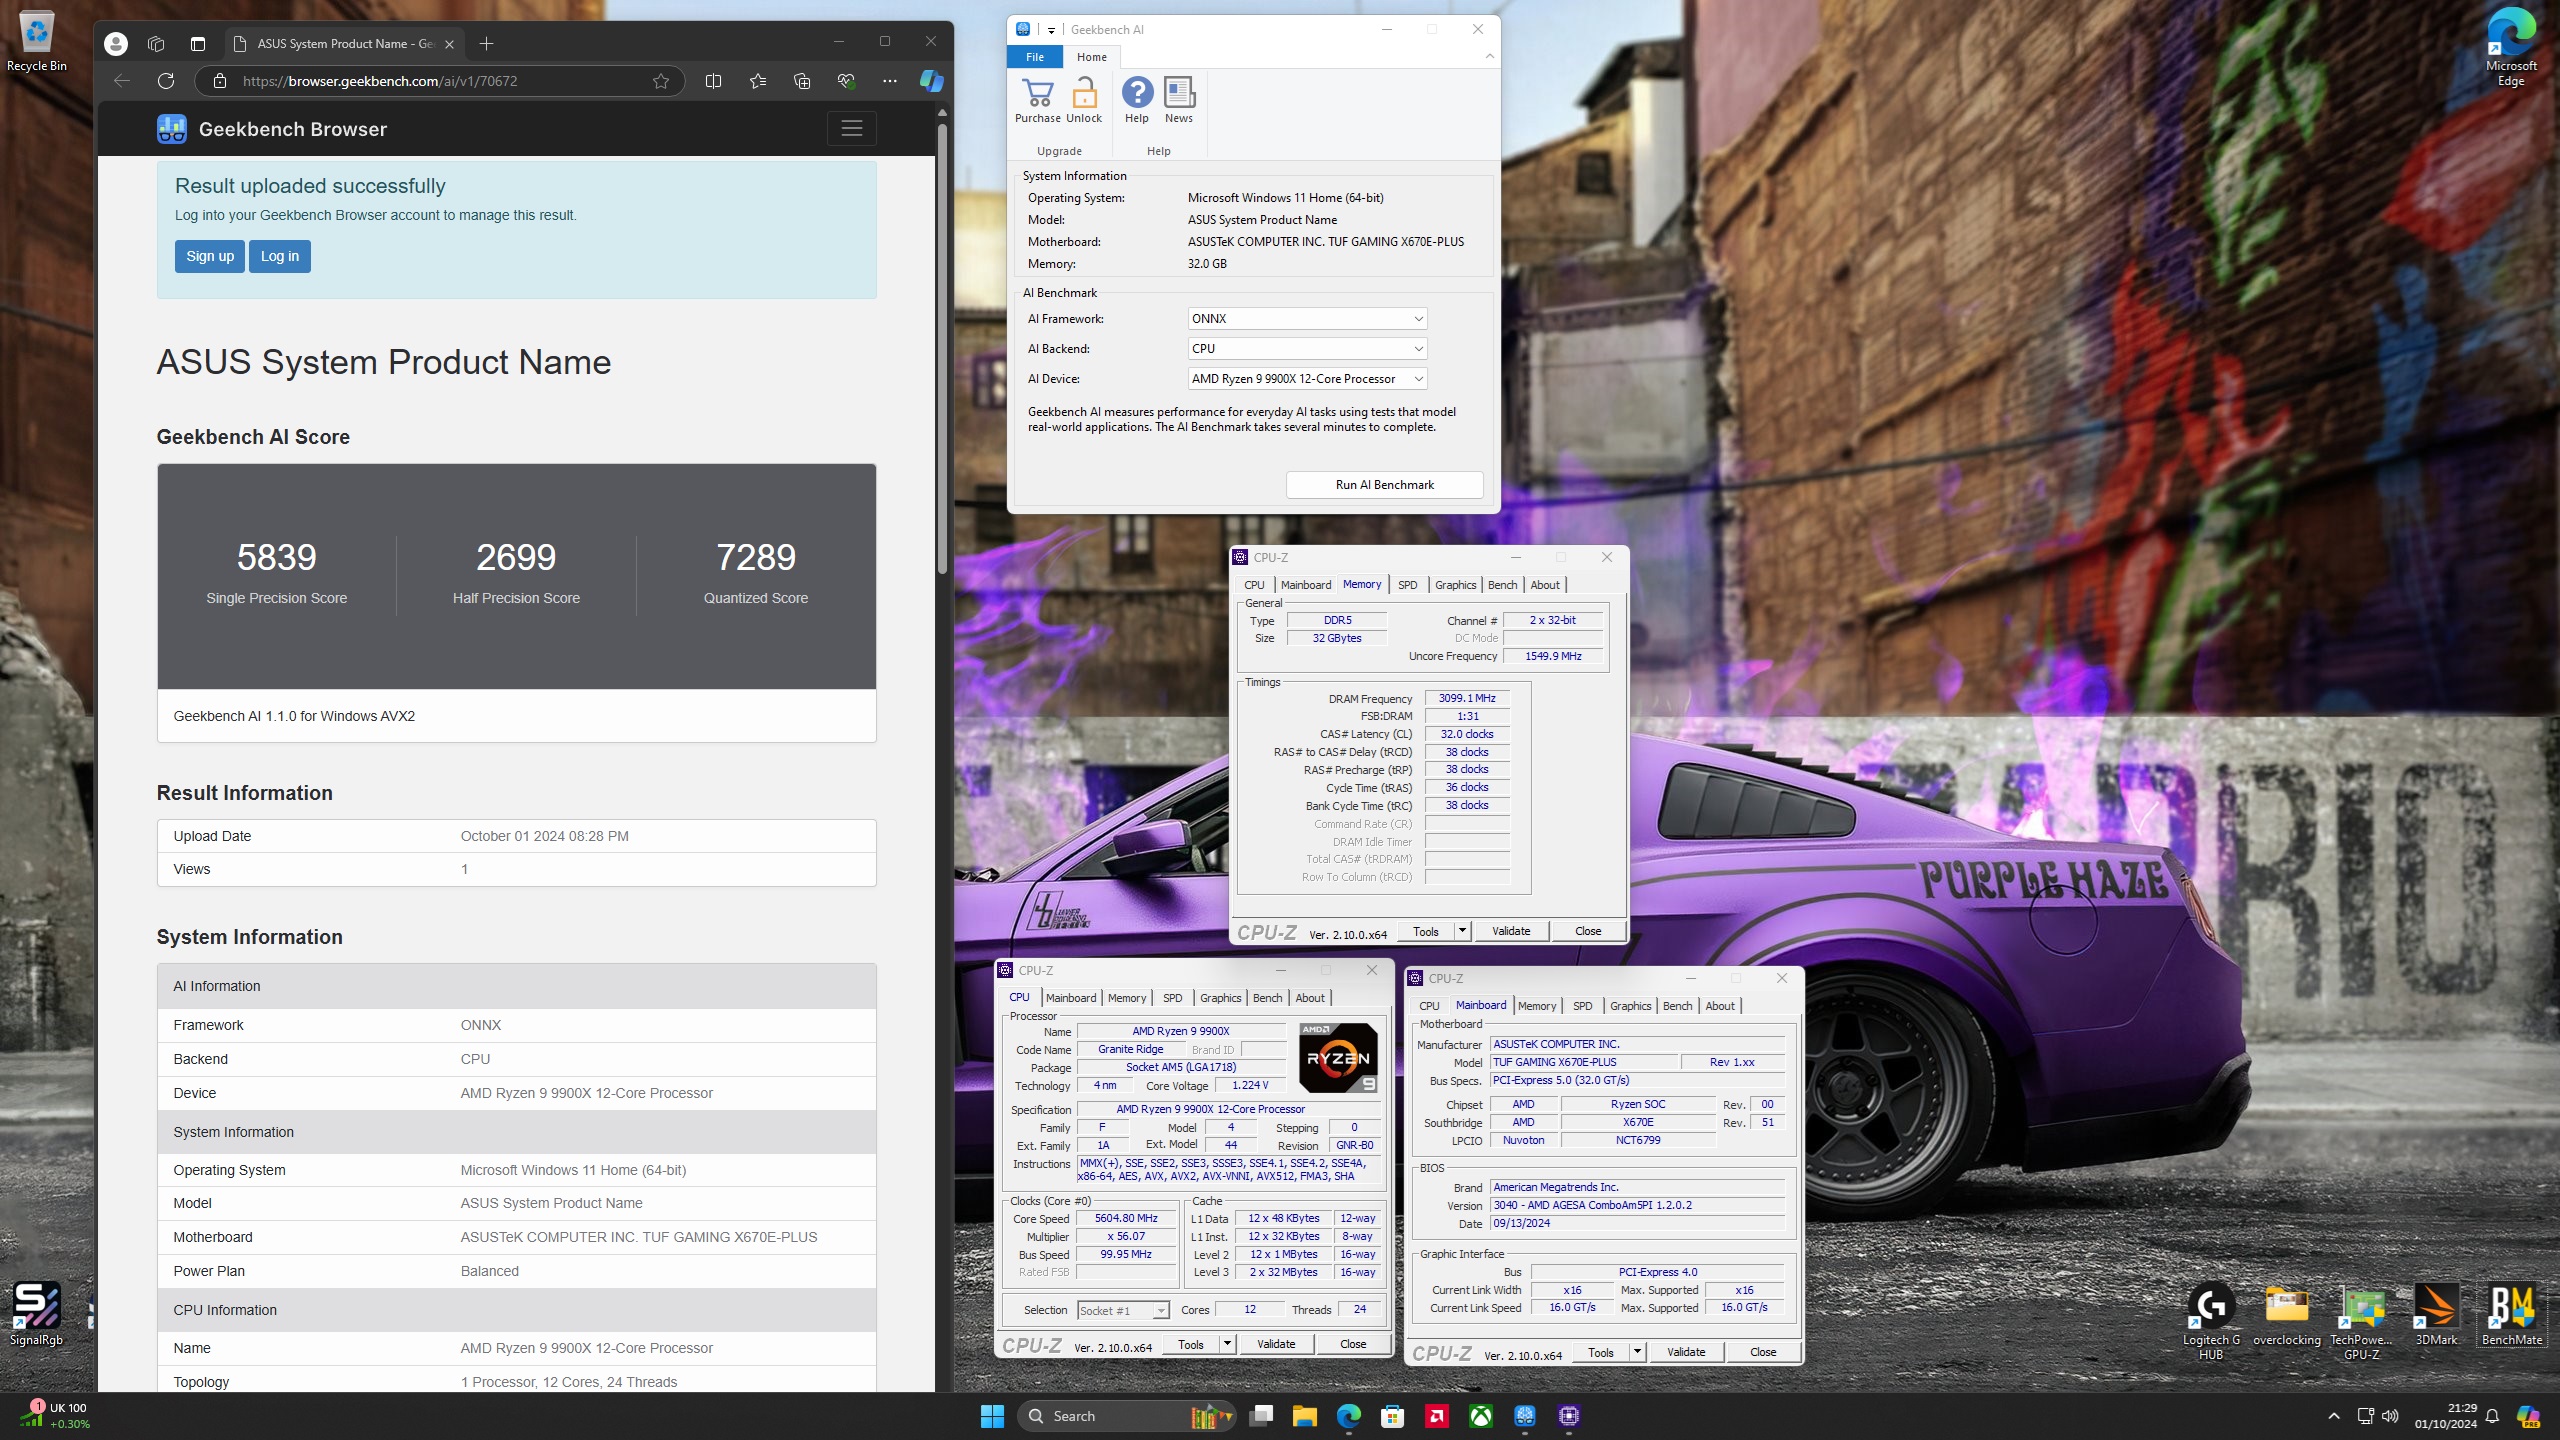Open SignalRgb desktop shortcut
Viewport: 2560px width, 1440px height.
[x=37, y=1314]
